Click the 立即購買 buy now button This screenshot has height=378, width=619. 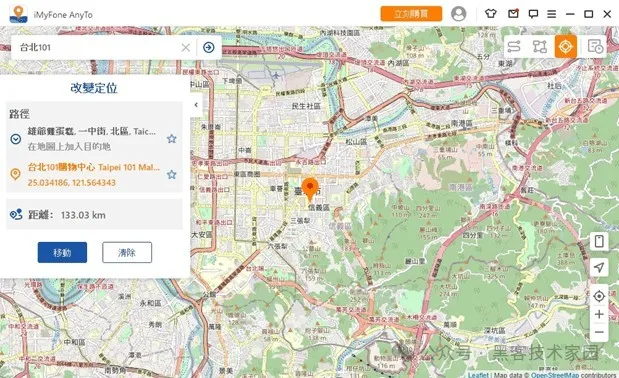point(411,14)
